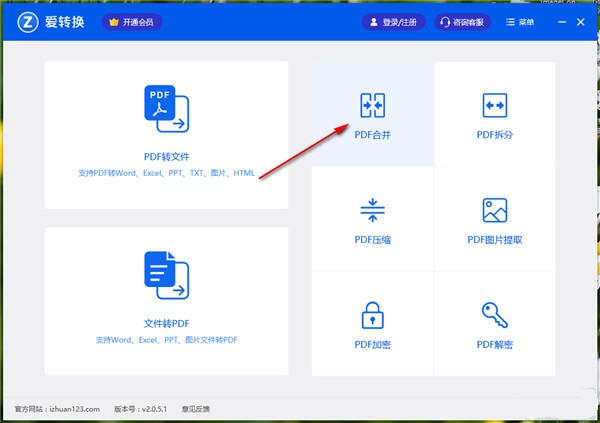Click the PDF加密 label

[x=372, y=345]
